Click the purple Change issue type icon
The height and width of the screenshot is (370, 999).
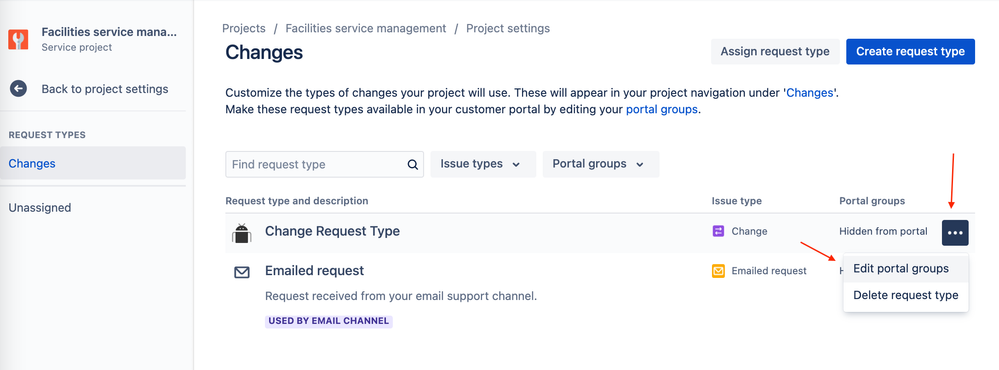(718, 231)
